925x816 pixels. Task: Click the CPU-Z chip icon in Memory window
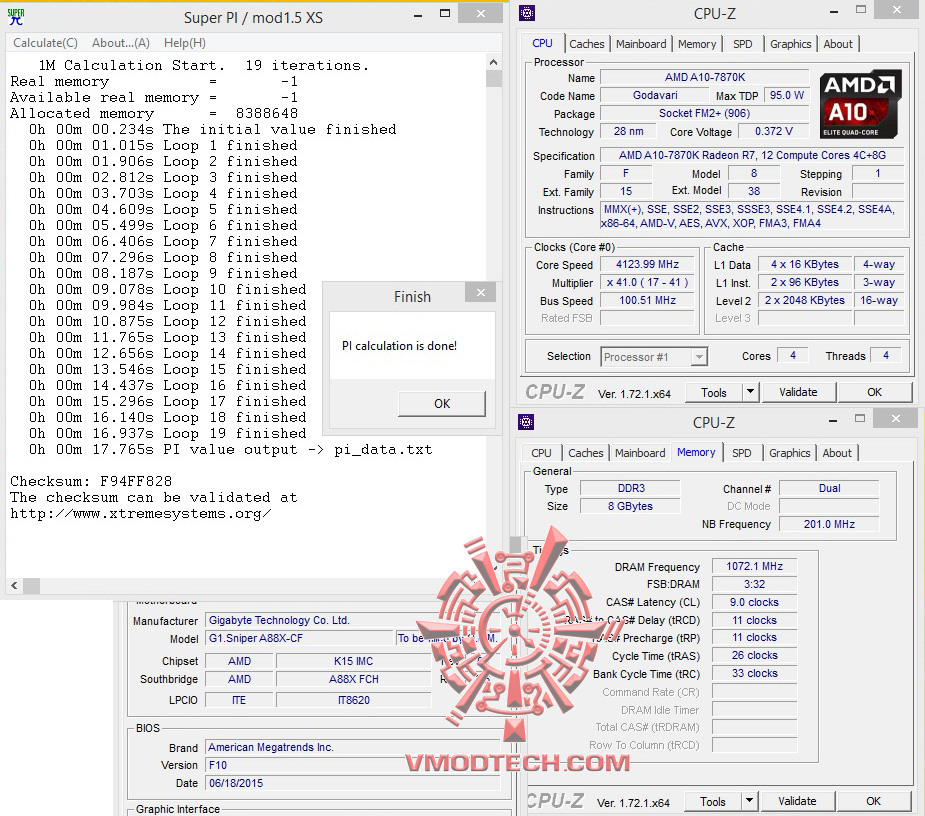click(526, 422)
